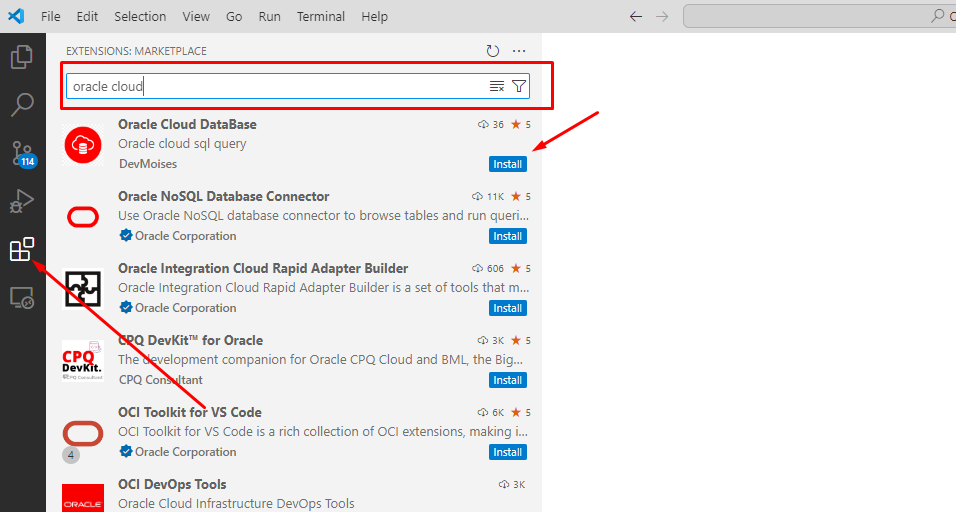The width and height of the screenshot is (956, 512).
Task: Open the Help menu
Action: click(x=374, y=16)
